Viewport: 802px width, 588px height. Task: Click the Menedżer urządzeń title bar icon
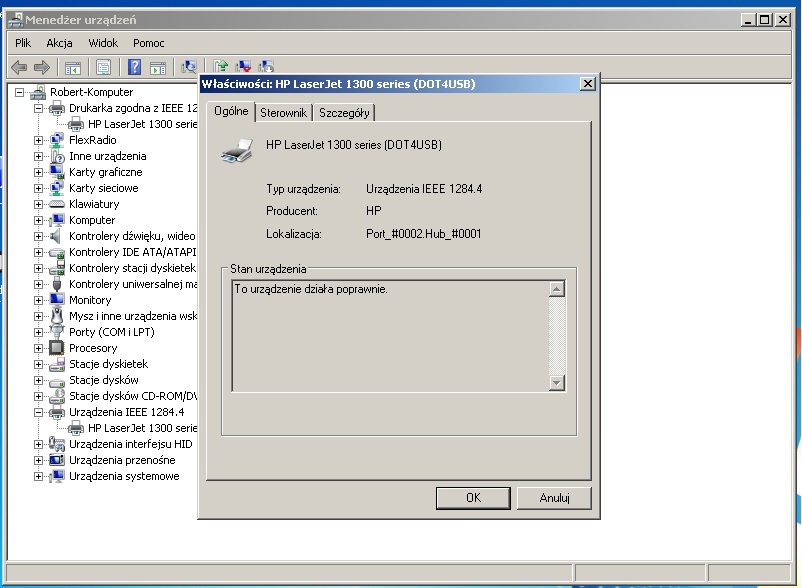16,20
